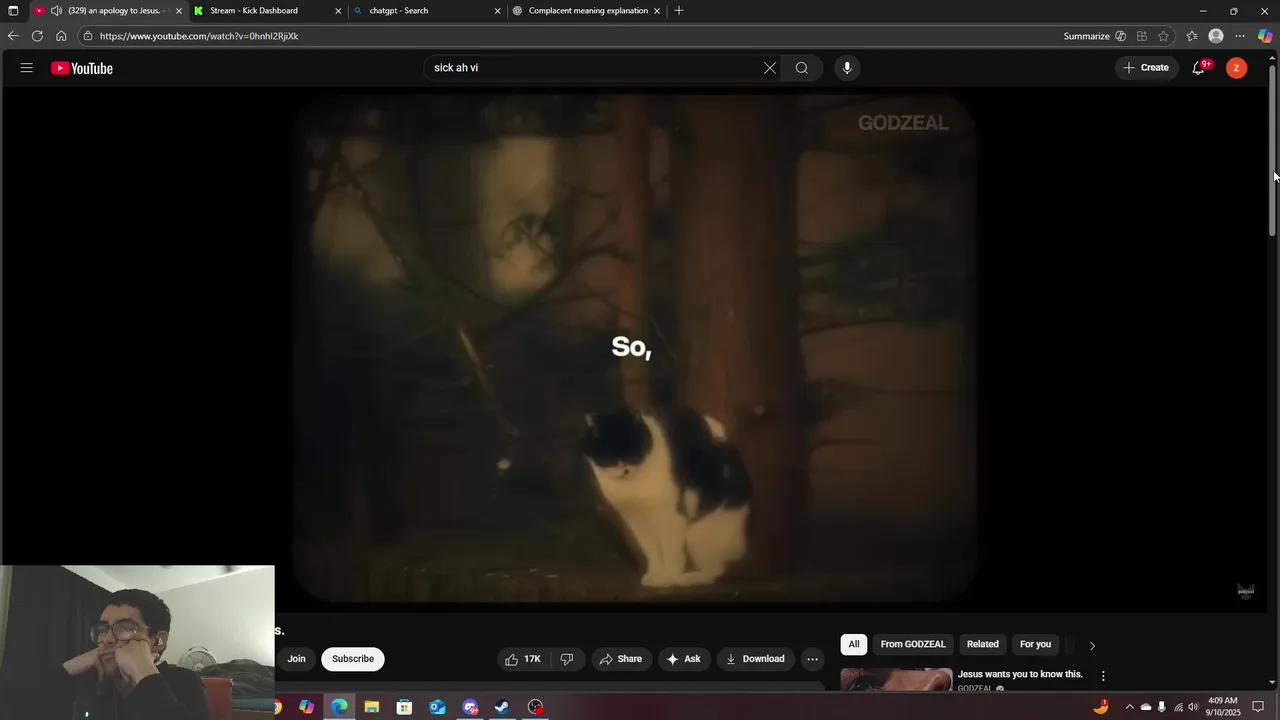Open Copilot from the taskbar
The height and width of the screenshot is (720, 1280).
click(306, 707)
